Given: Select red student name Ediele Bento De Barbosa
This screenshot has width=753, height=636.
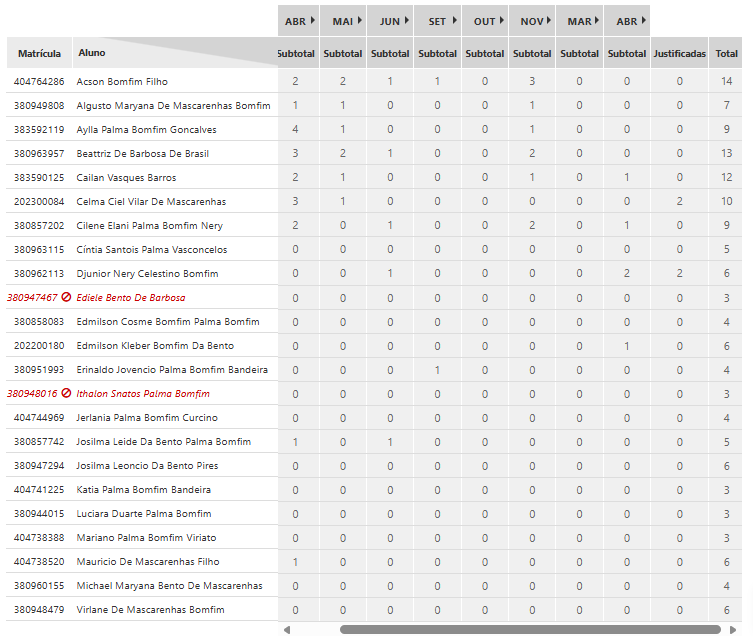Looking at the screenshot, I should pos(131,298).
